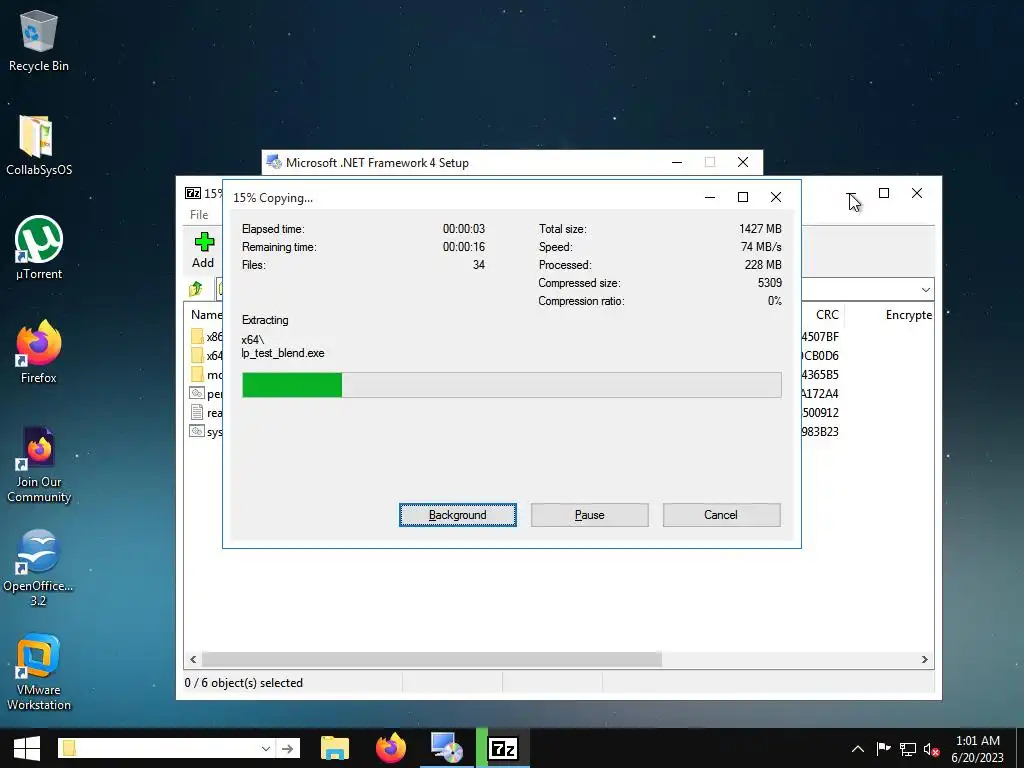This screenshot has height=768, width=1024.
Task: Click CRC value ending 4365B5
Action: (x=820, y=375)
